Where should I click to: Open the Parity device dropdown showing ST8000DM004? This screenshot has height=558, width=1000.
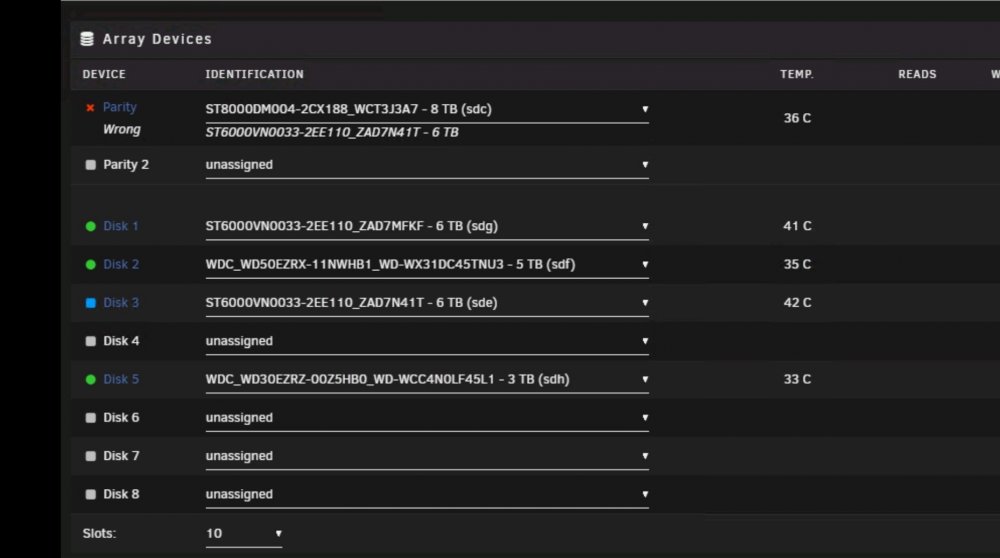[427, 110]
